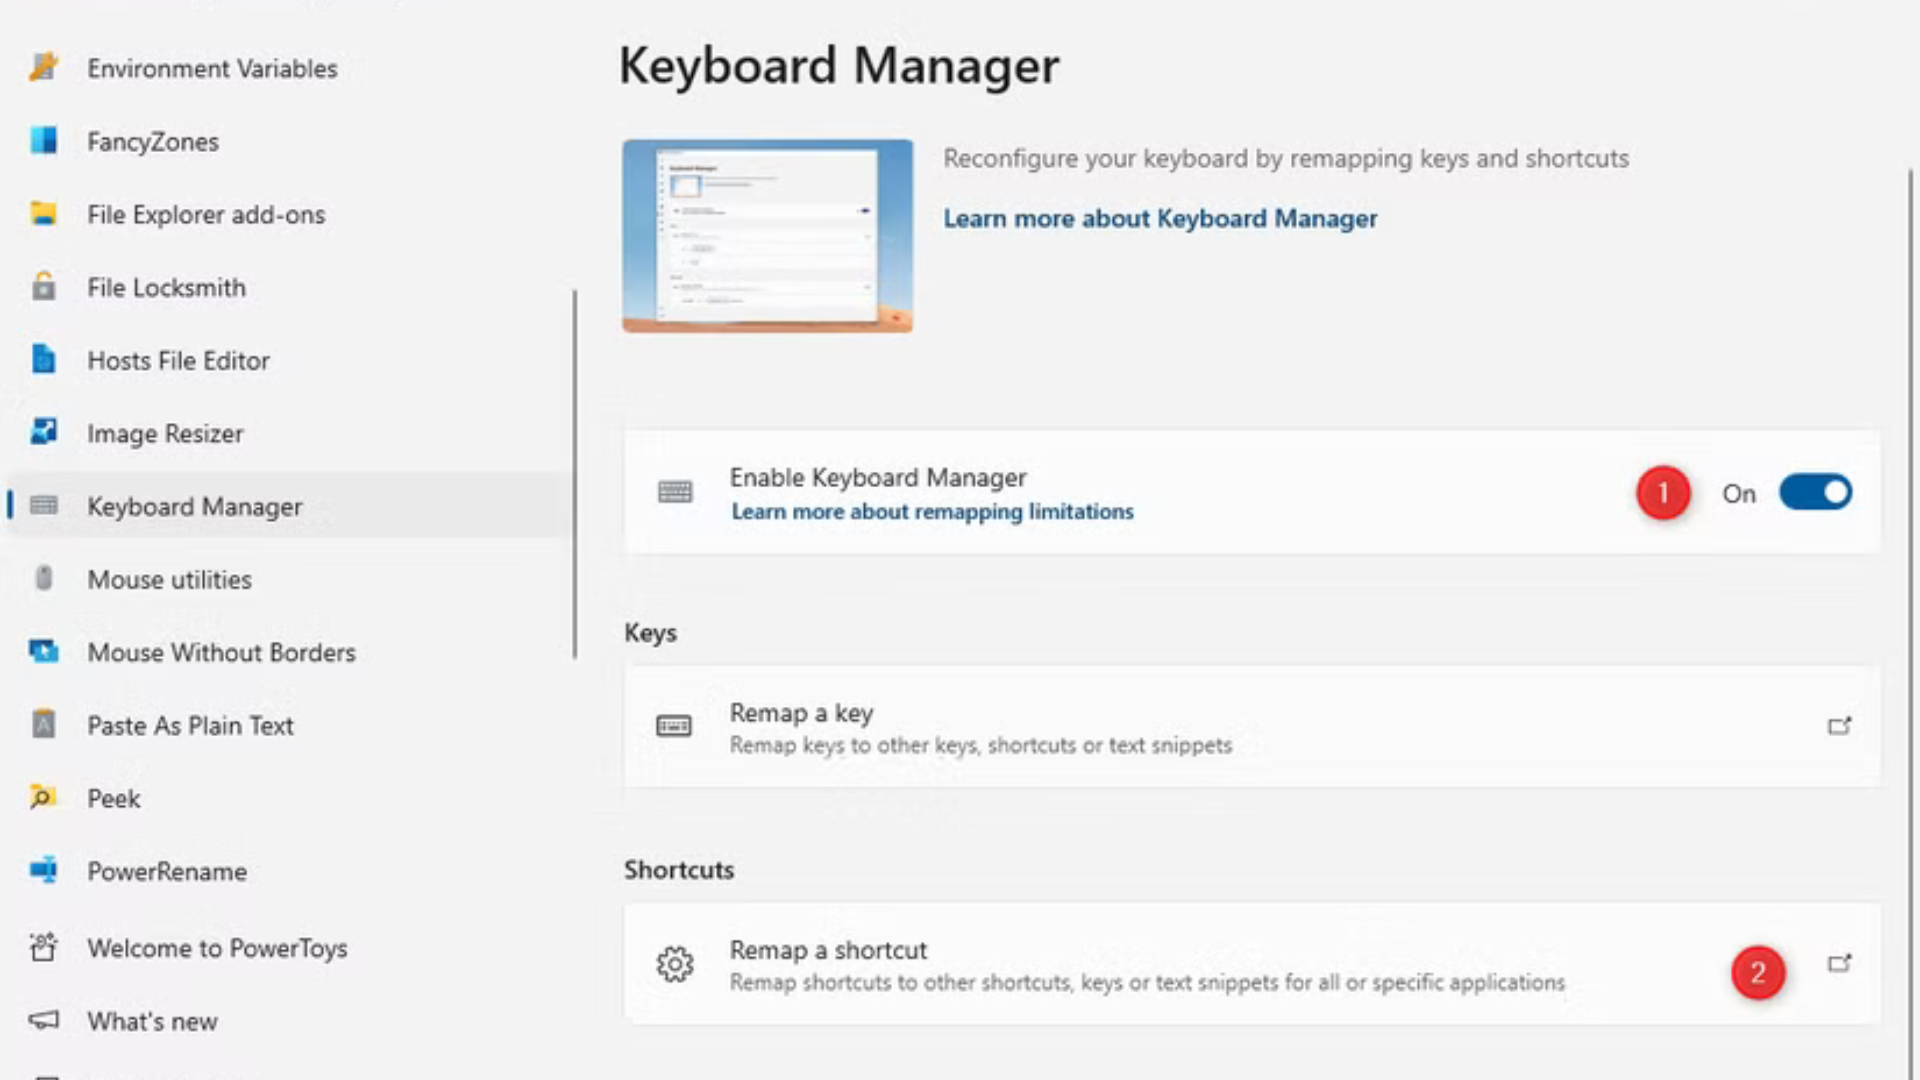
Task: Click the Hosts File Editor icon
Action: [x=44, y=360]
